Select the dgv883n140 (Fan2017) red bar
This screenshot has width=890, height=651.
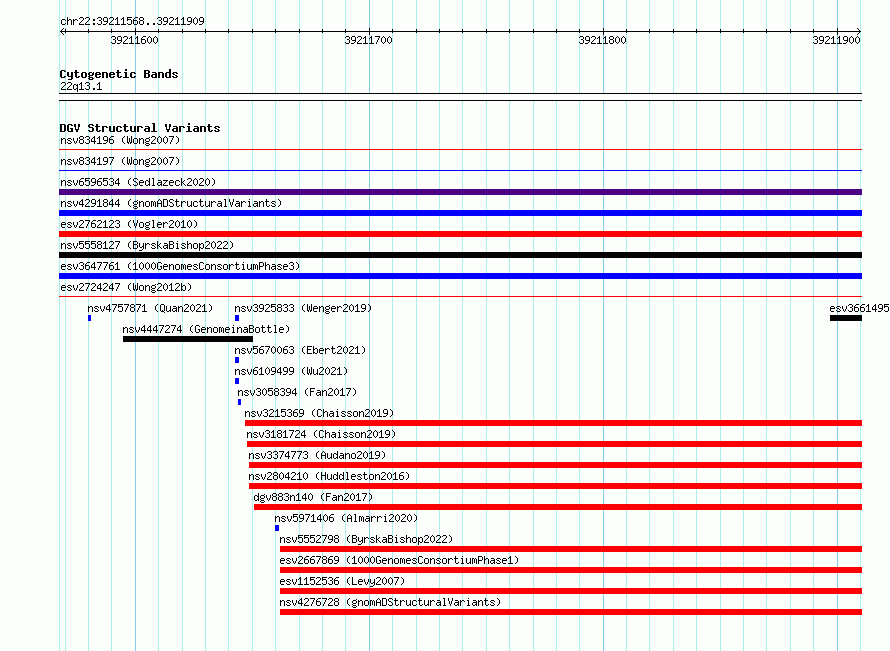click(558, 507)
